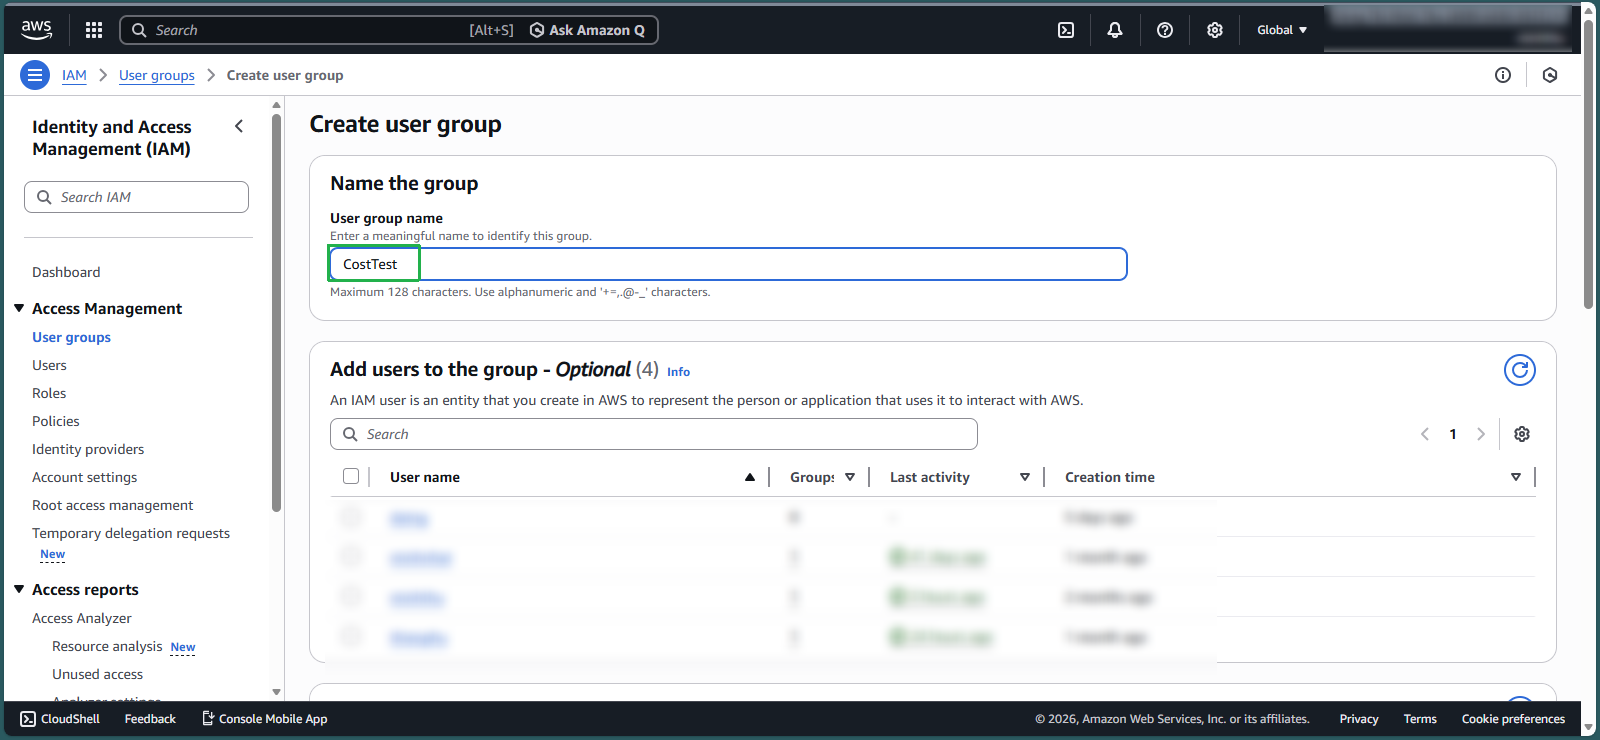Click the Ask Amazon Q button

587,30
